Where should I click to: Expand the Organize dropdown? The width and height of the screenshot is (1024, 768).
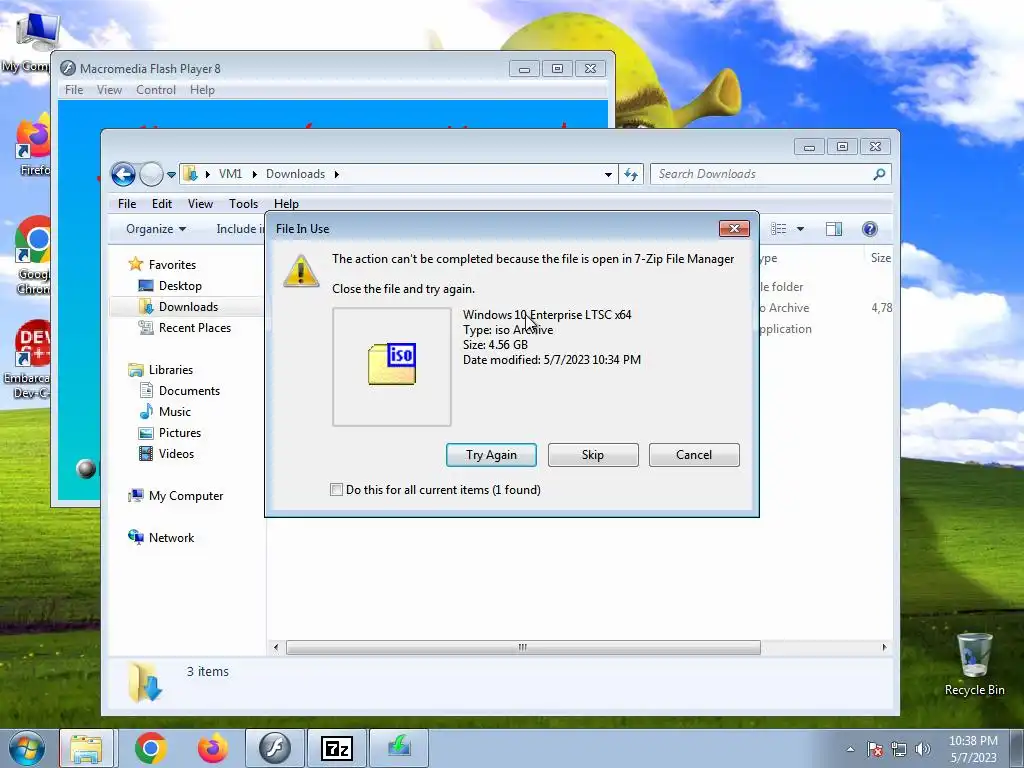(x=155, y=229)
